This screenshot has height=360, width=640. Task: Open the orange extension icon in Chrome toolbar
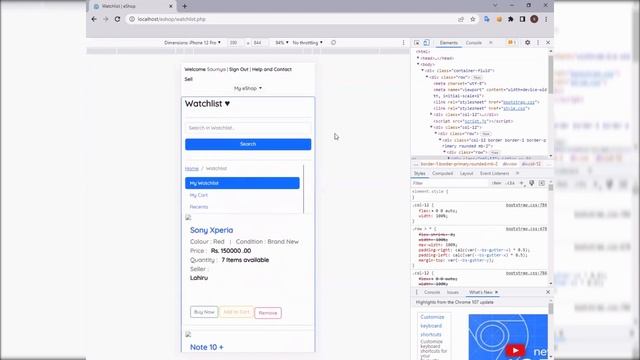point(499,19)
